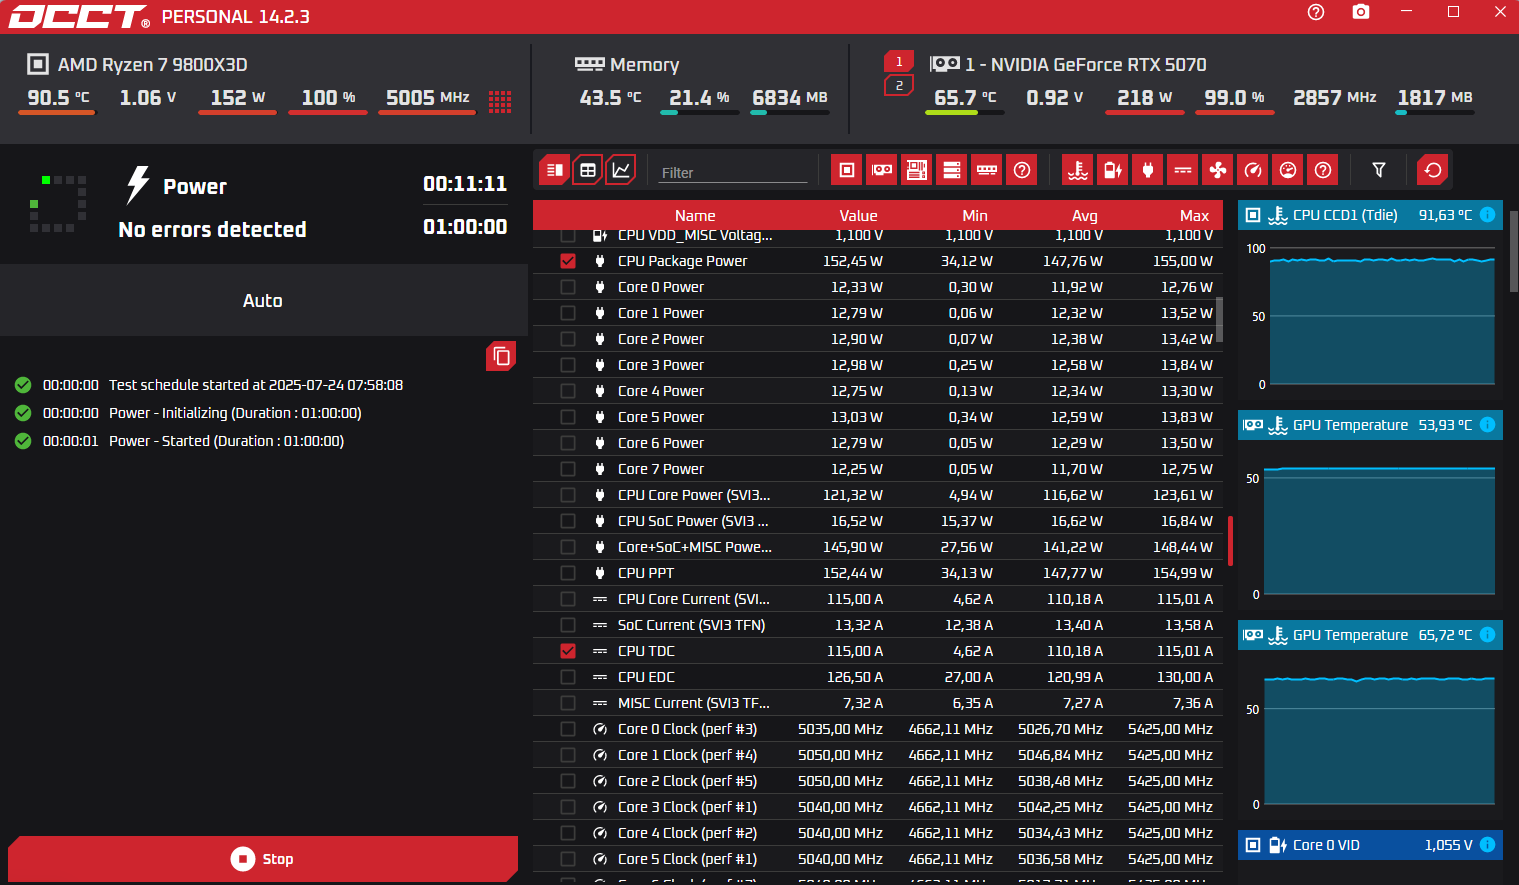Image resolution: width=1519 pixels, height=885 pixels.
Task: Select GPU number 2
Action: point(899,86)
